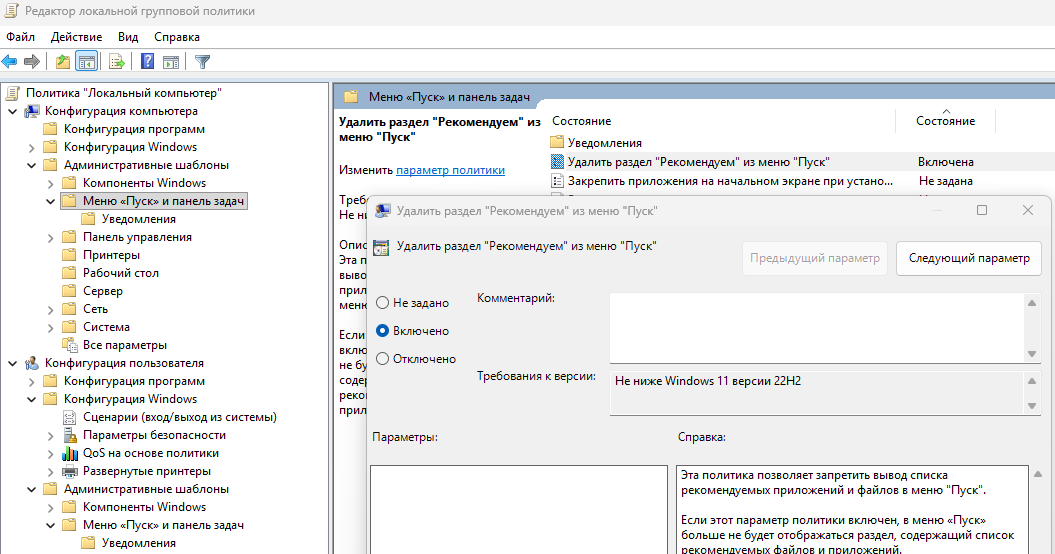The height and width of the screenshot is (554, 1055).
Task: Click the Show/Hide action pane icon
Action: 171,62
